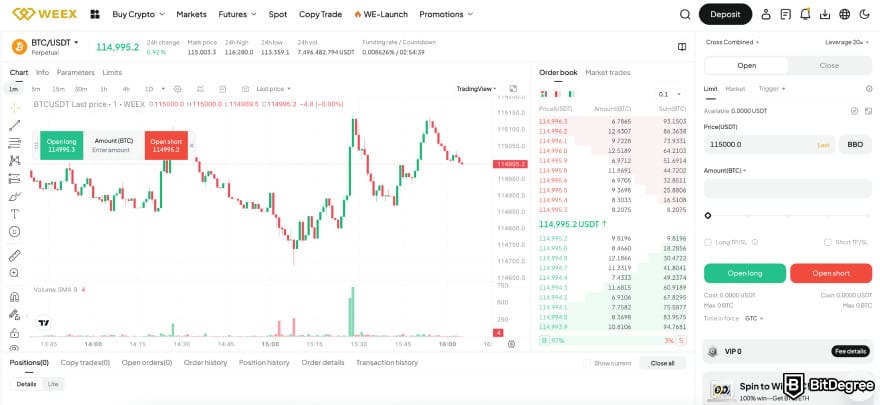Switch to the Info tab
Viewport: 880px width, 405px height.
pos(42,72)
